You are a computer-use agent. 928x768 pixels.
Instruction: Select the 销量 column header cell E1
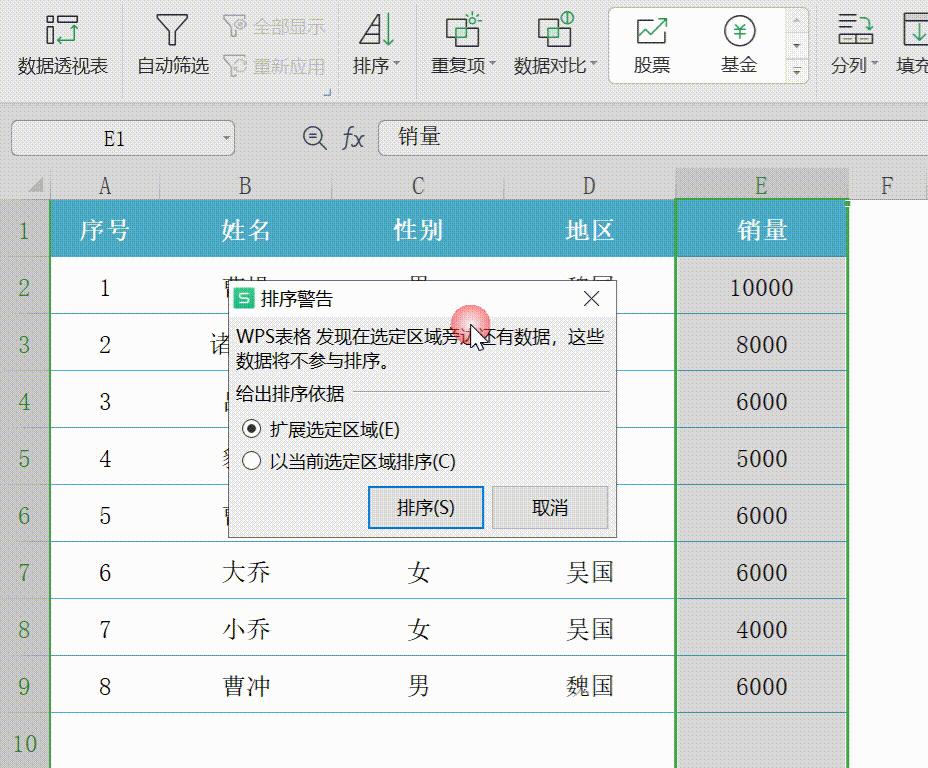(761, 230)
